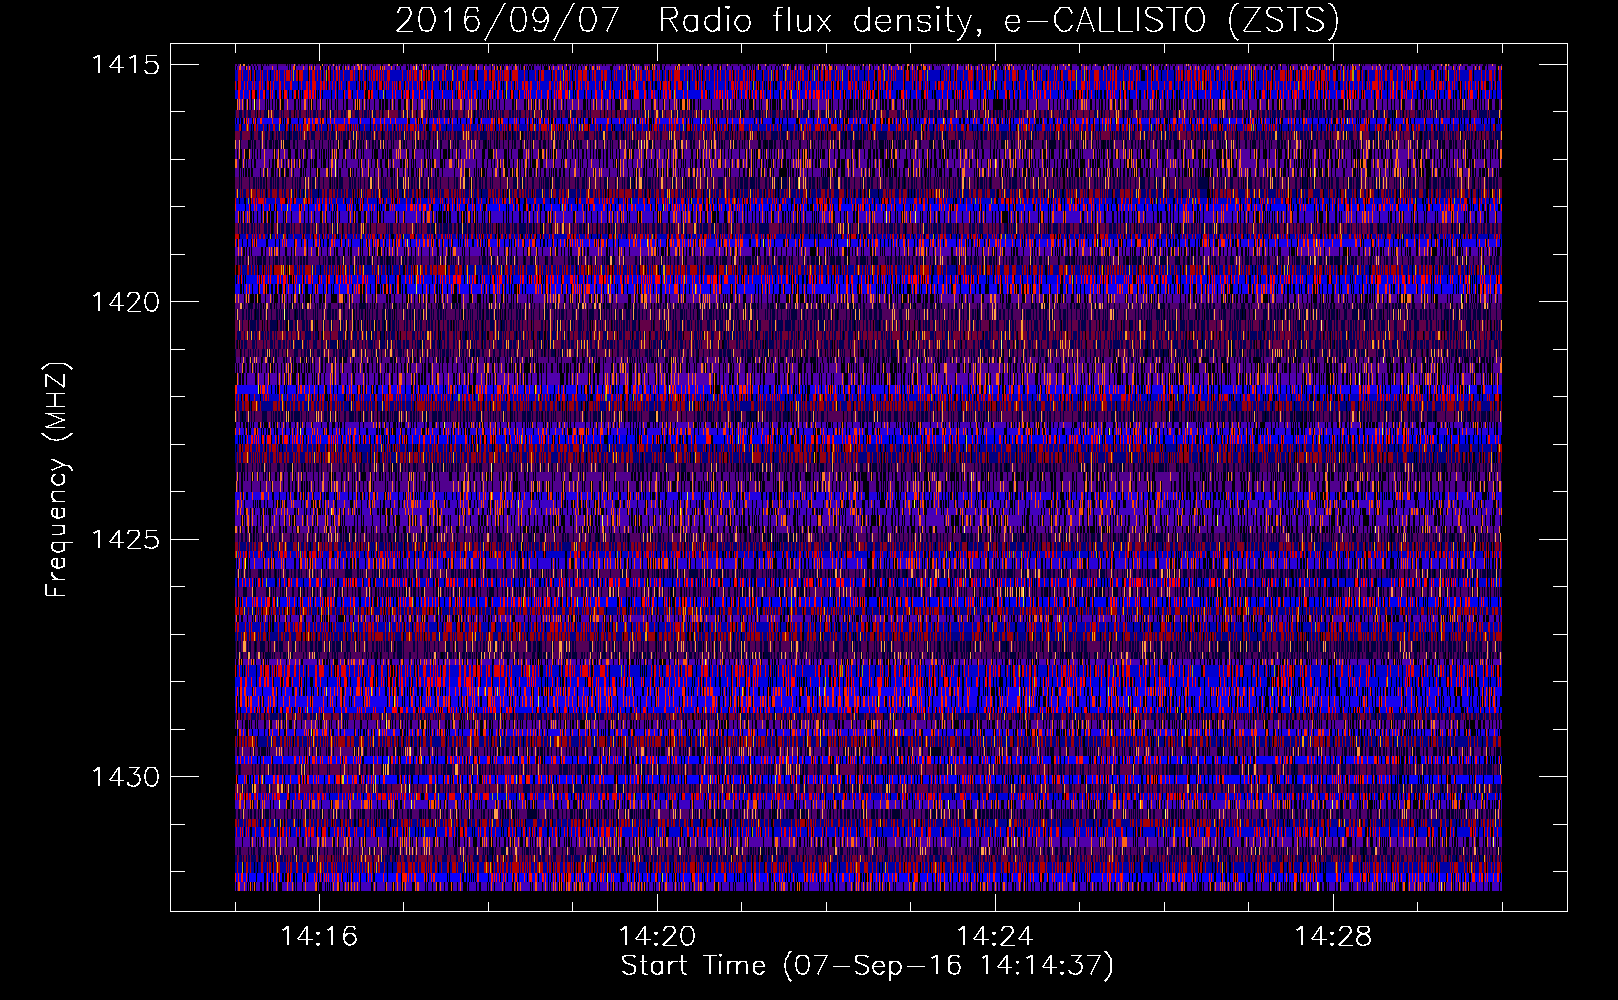Select the 1420 frequency axis label
The width and height of the screenshot is (1618, 1000).
[x=125, y=302]
